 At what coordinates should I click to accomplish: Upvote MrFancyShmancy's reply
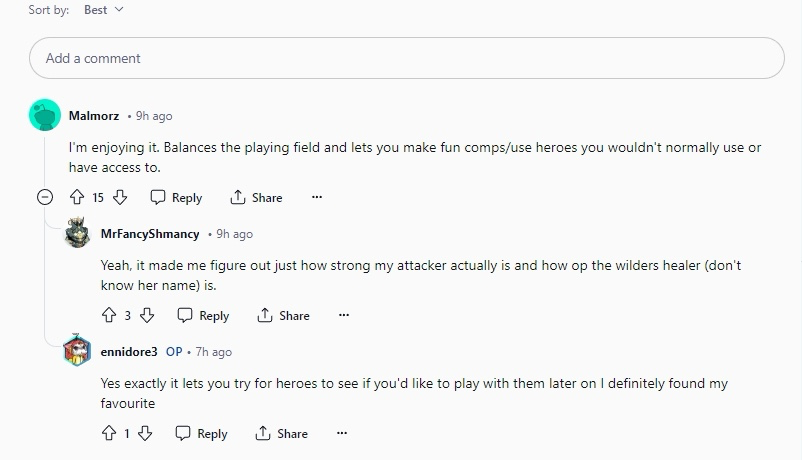coord(108,315)
